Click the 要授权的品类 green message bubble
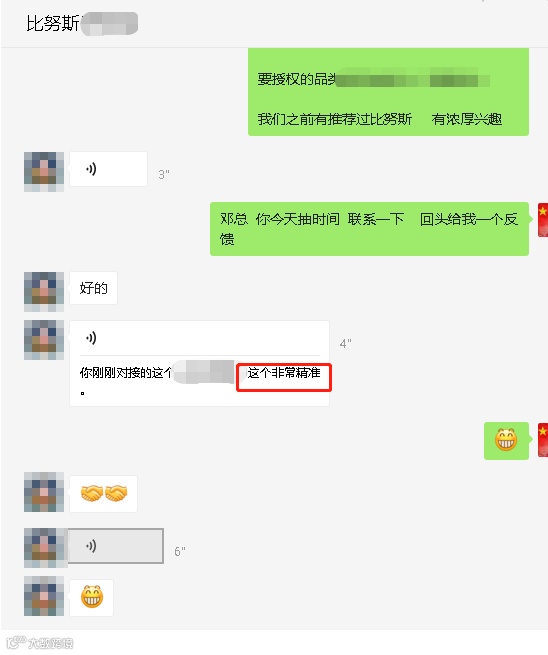The width and height of the screenshot is (548, 655). (388, 92)
